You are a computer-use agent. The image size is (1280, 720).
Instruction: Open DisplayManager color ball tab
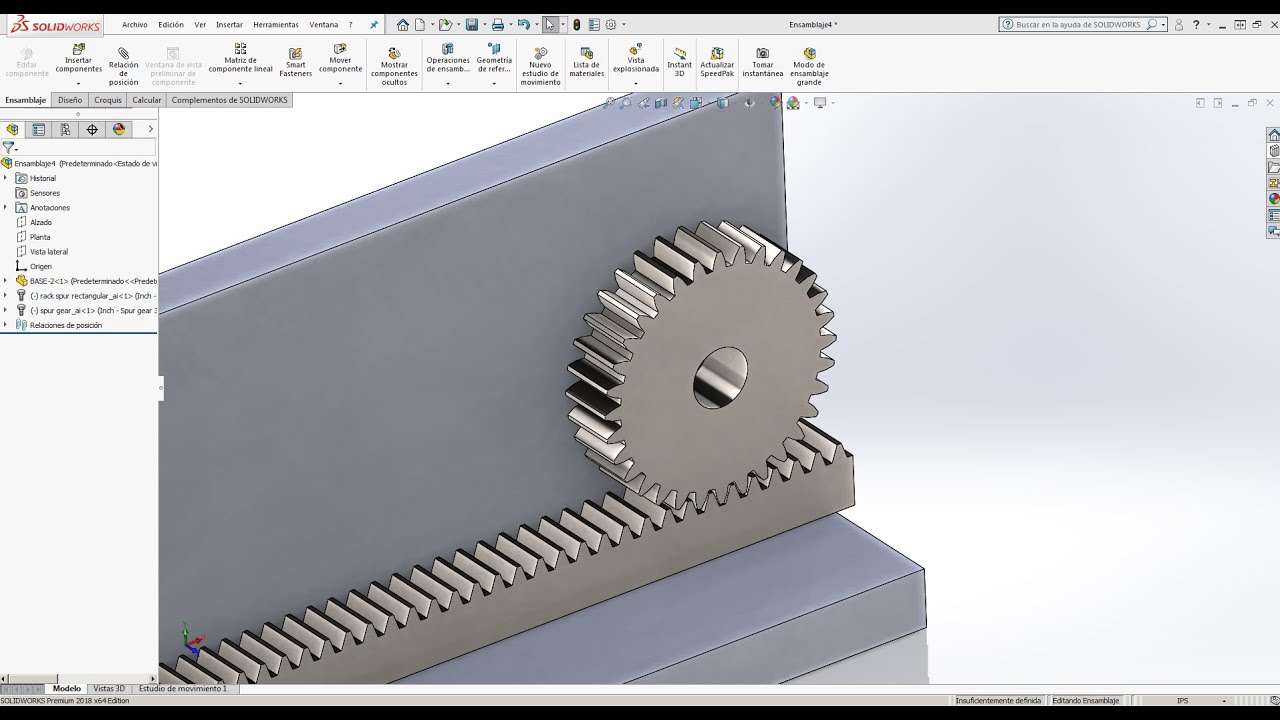119,129
